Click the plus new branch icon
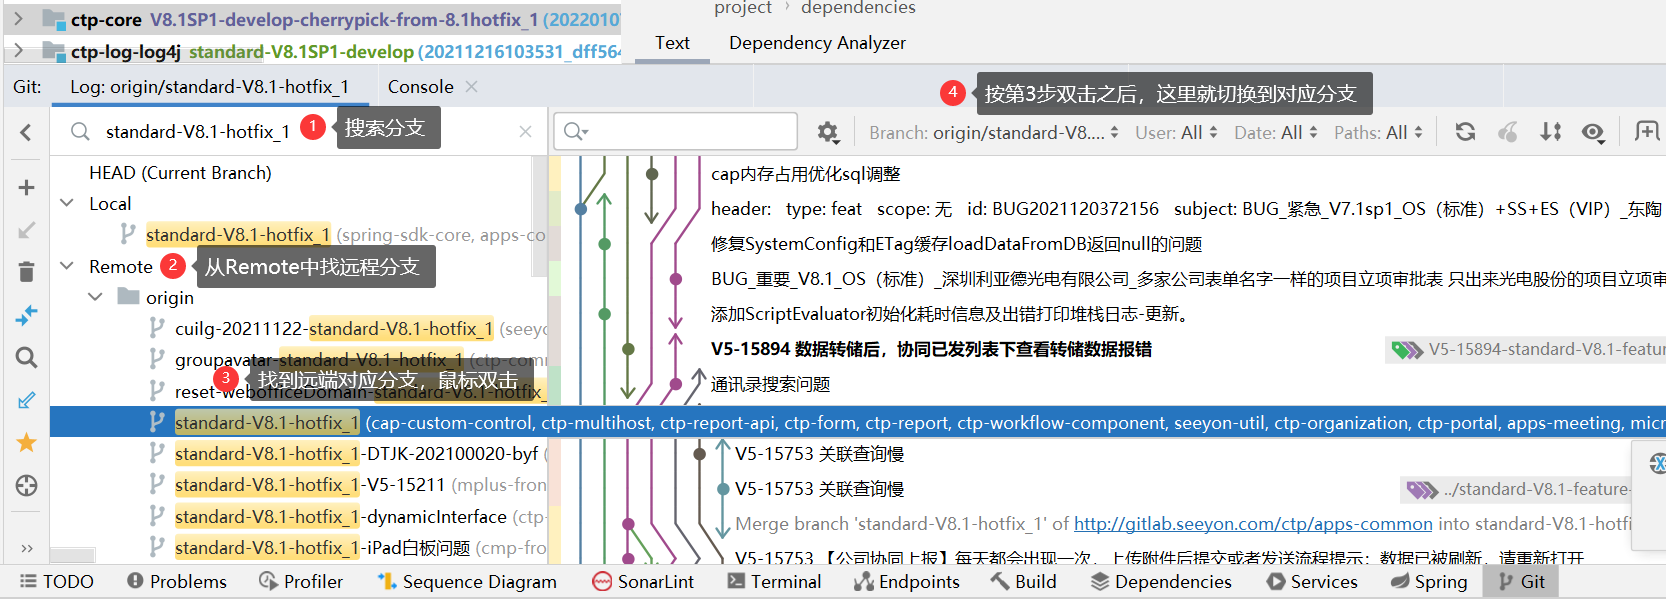The width and height of the screenshot is (1666, 599). (27, 187)
